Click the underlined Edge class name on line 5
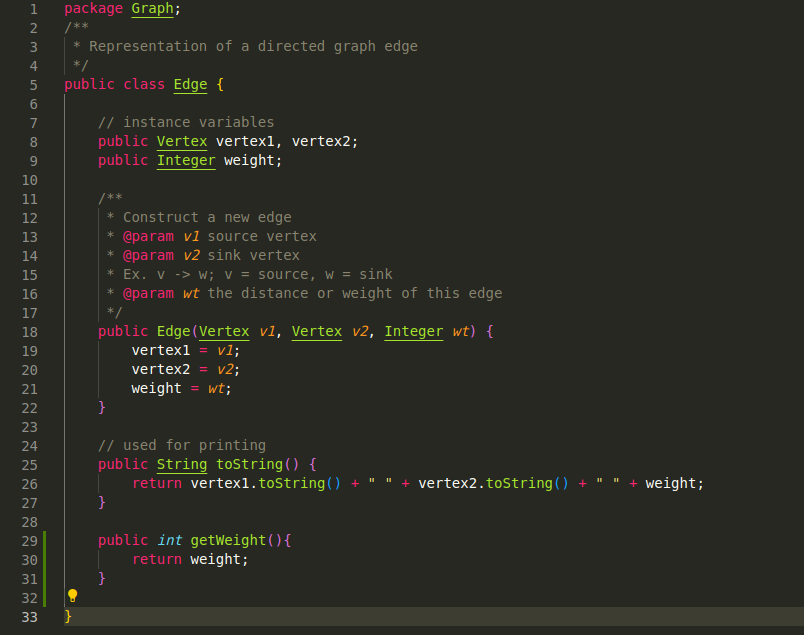Screen dimensions: 804x635 pyautogui.click(x=190, y=84)
